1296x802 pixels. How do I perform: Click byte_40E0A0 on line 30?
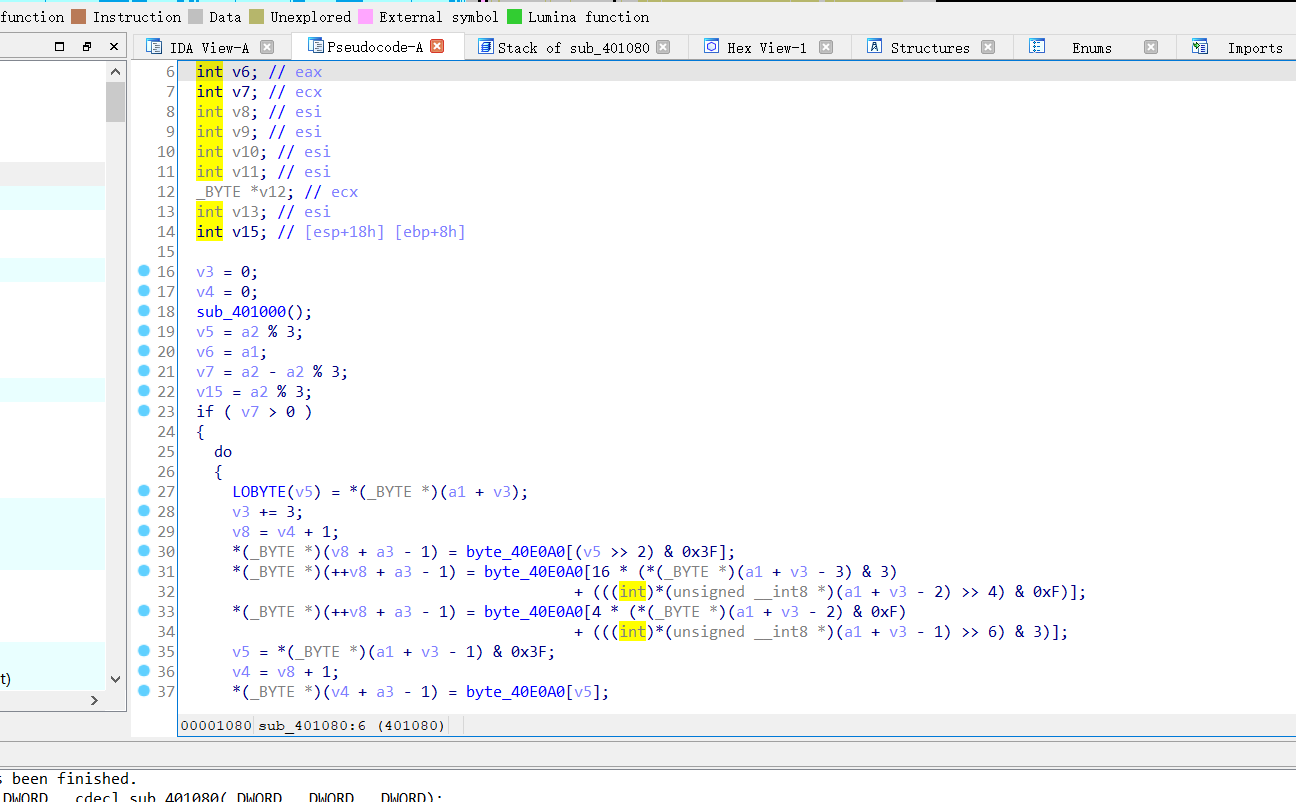(515, 551)
